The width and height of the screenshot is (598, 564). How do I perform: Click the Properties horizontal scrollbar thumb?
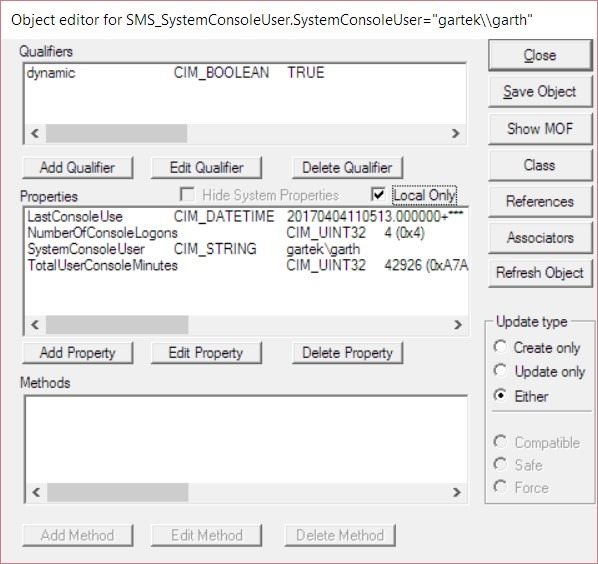(117, 325)
